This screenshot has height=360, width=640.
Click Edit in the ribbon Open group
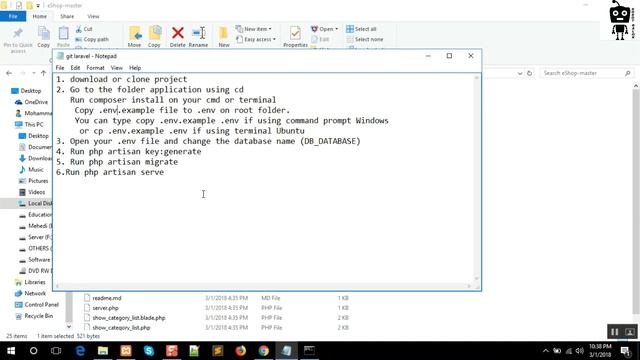click(x=320, y=39)
